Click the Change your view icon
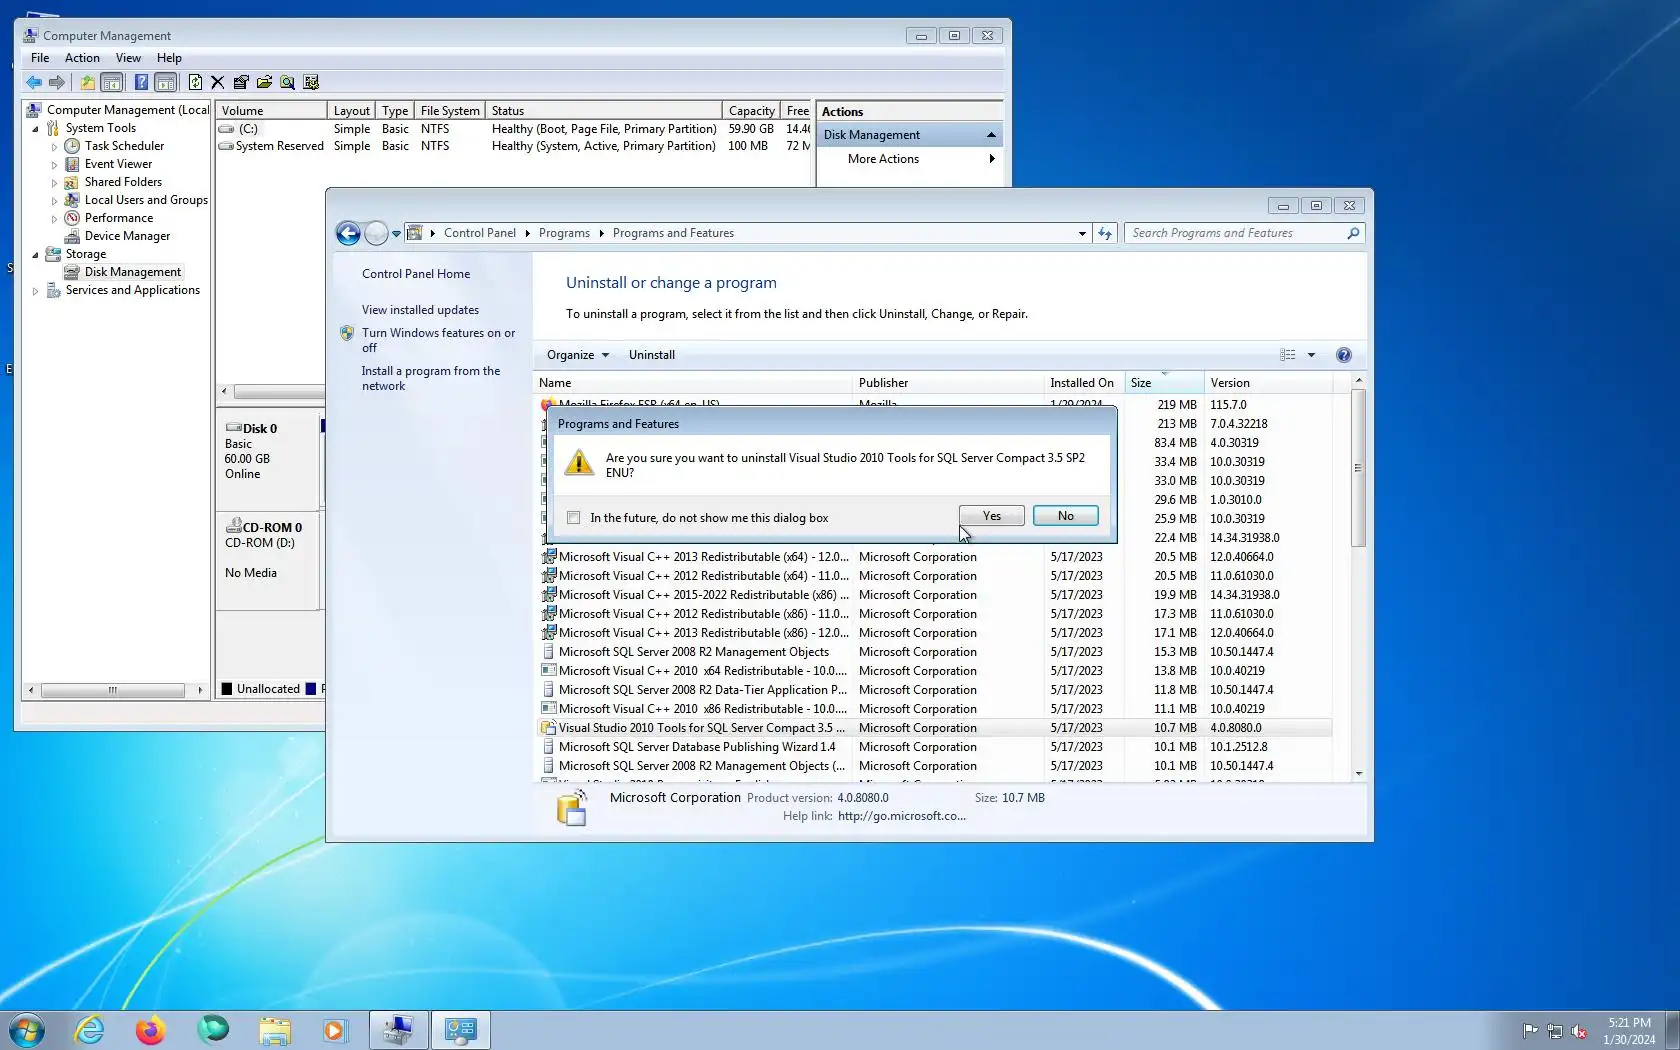 pos(1288,355)
